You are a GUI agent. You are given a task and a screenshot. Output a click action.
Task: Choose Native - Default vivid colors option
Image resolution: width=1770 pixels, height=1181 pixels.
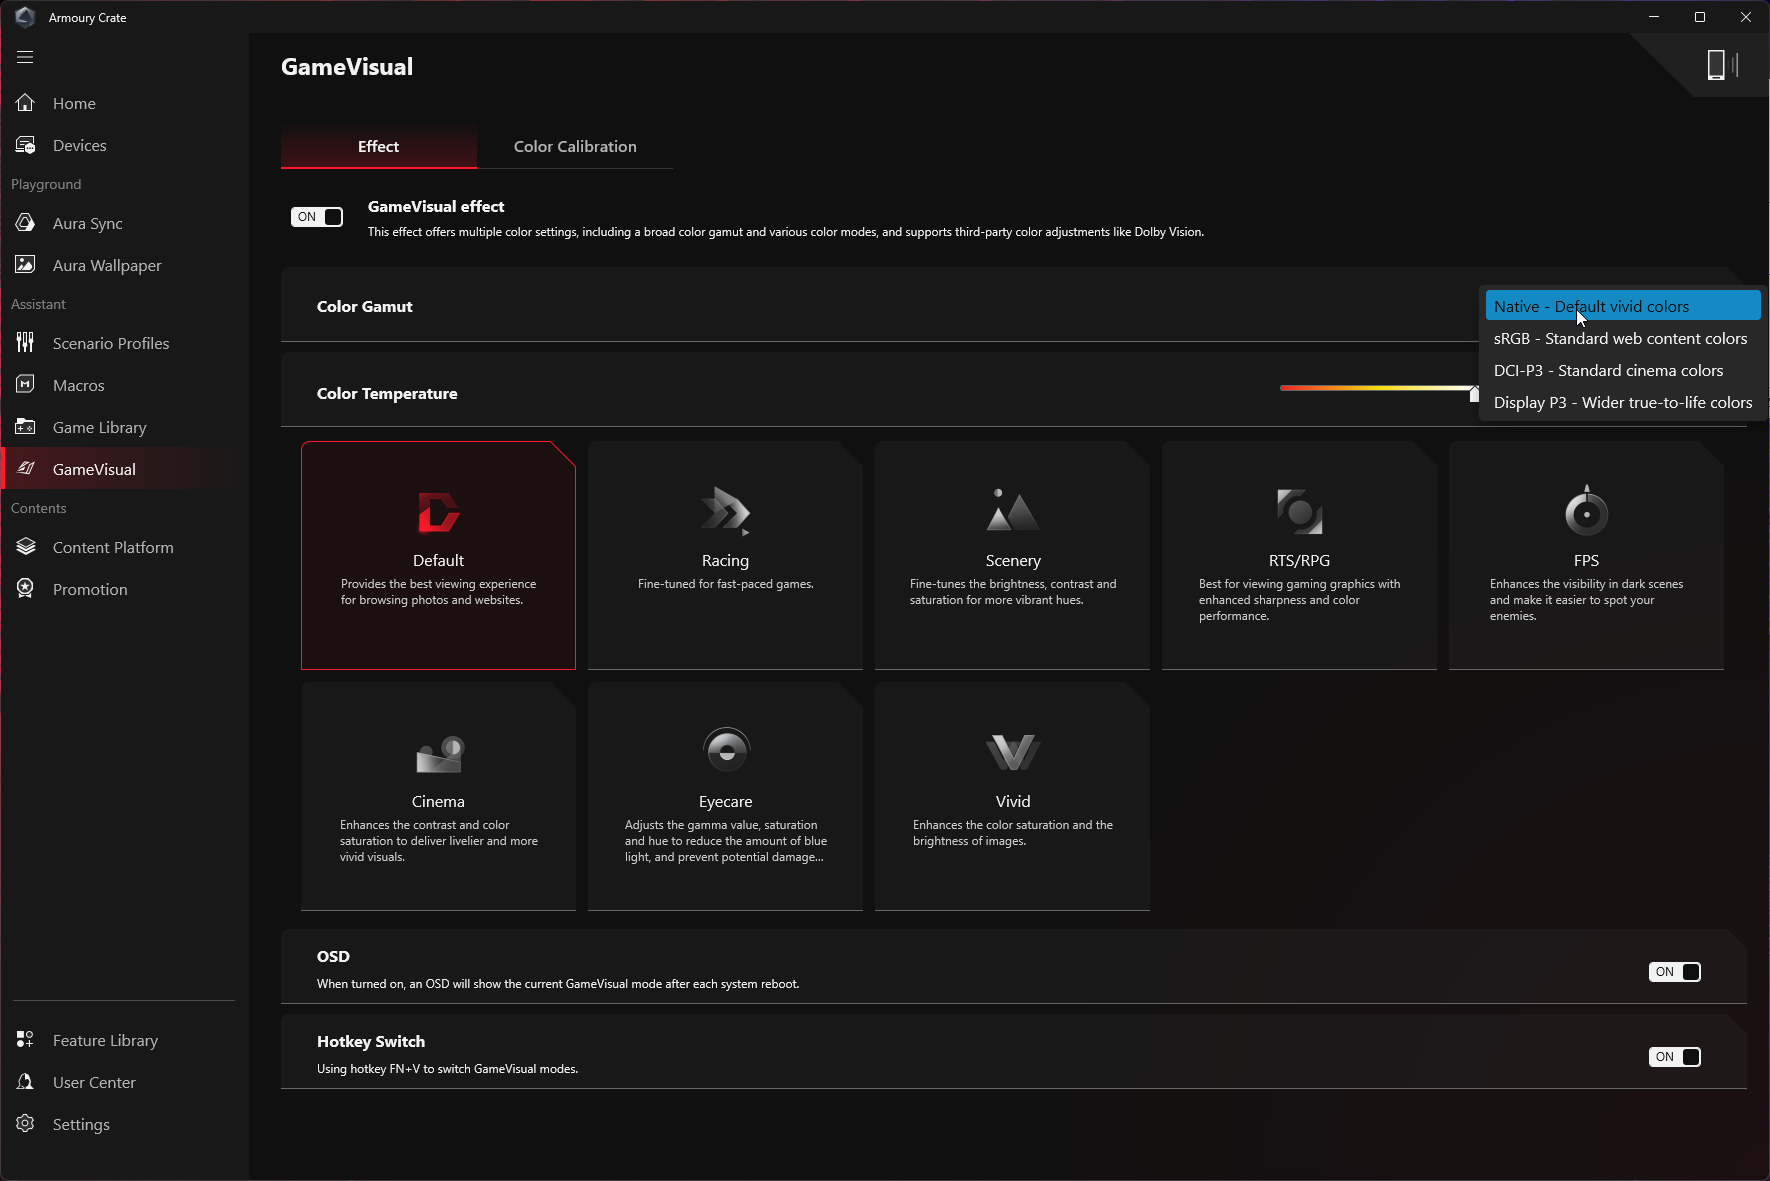pyautogui.click(x=1623, y=306)
